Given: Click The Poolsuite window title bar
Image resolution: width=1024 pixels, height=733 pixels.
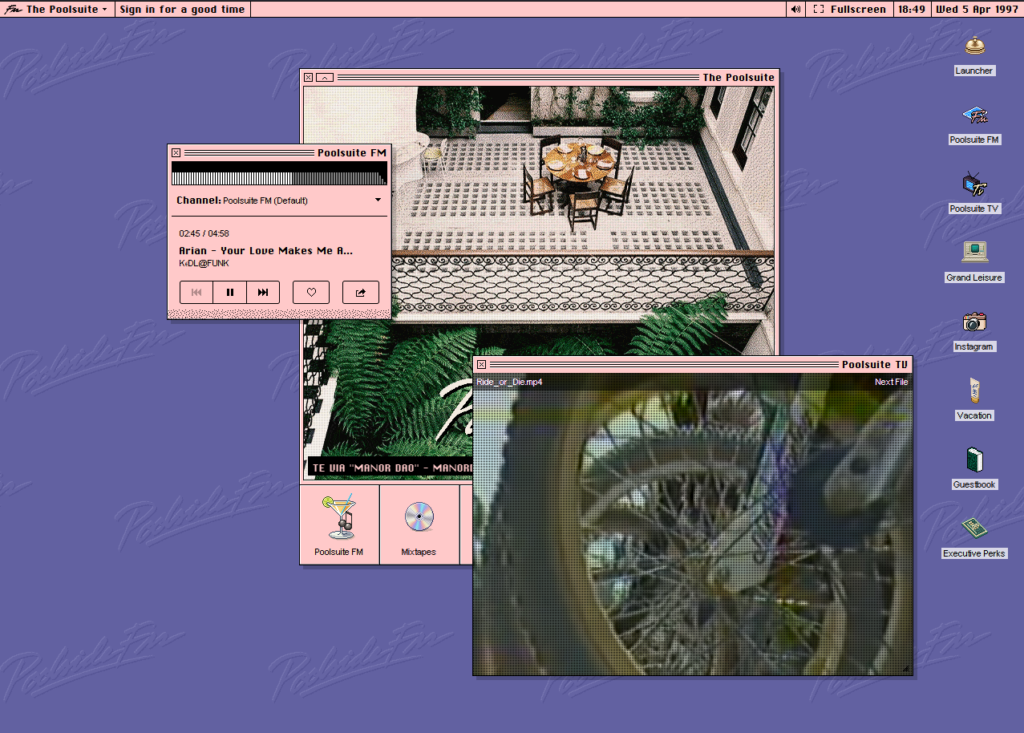Looking at the screenshot, I should 539,78.
